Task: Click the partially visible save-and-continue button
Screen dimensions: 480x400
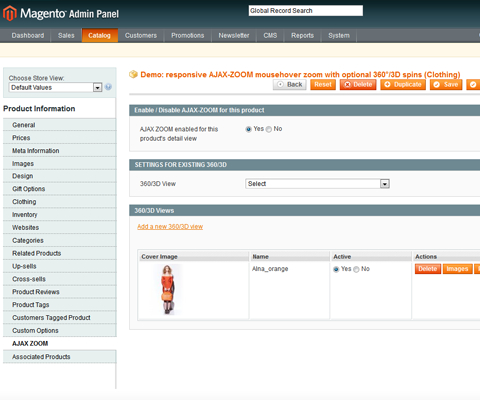Action: coord(473,85)
